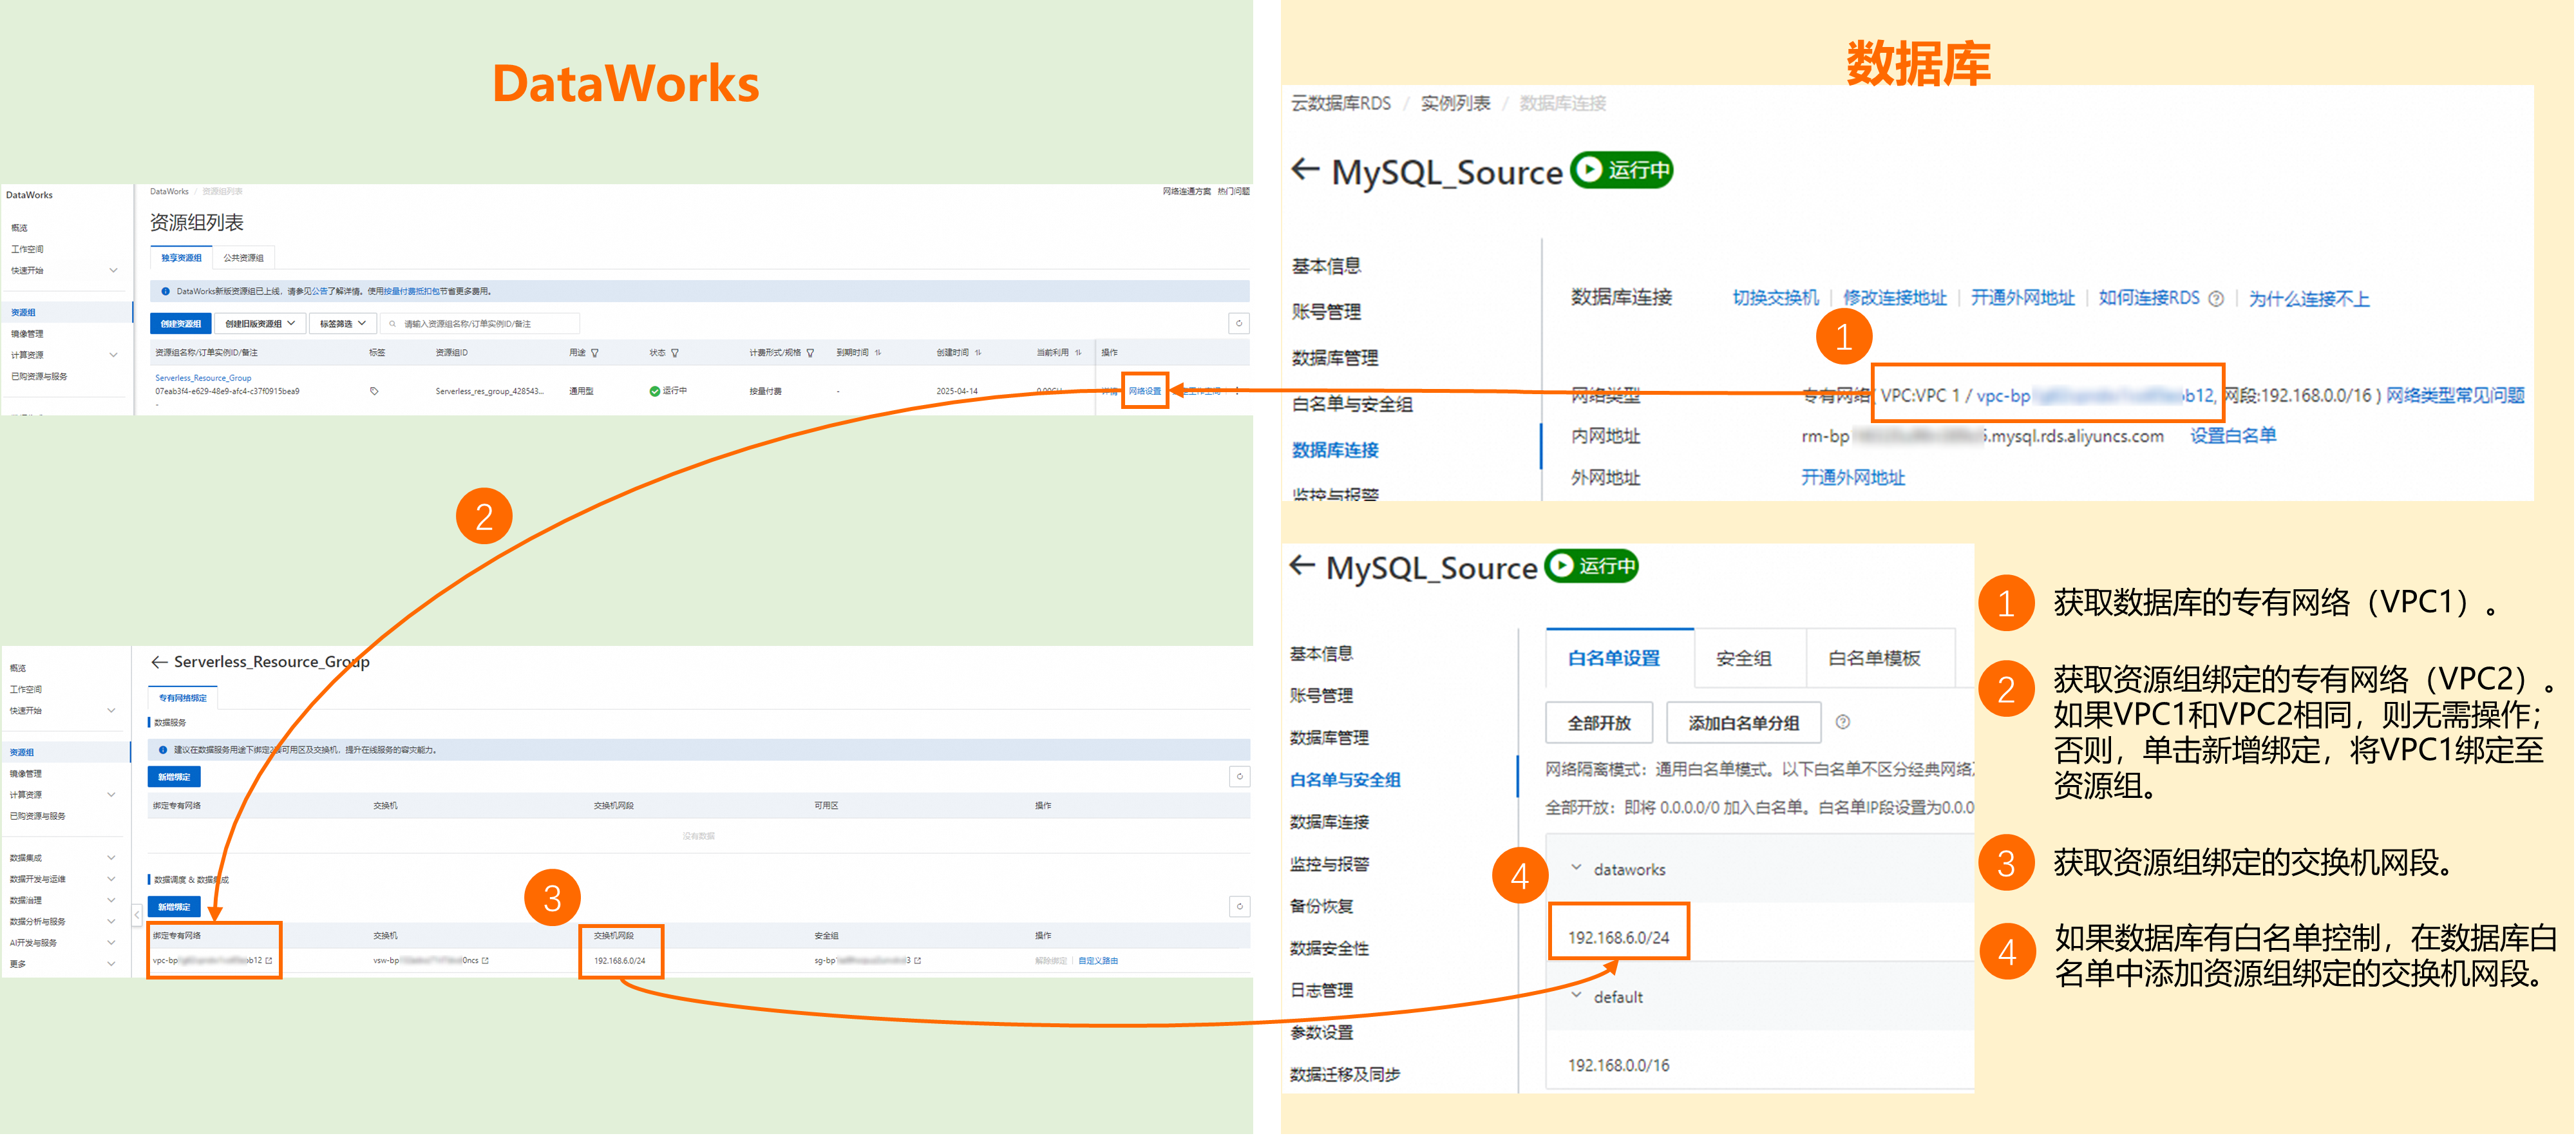Open 数据安全性 in RDS sidebar

[1329, 948]
